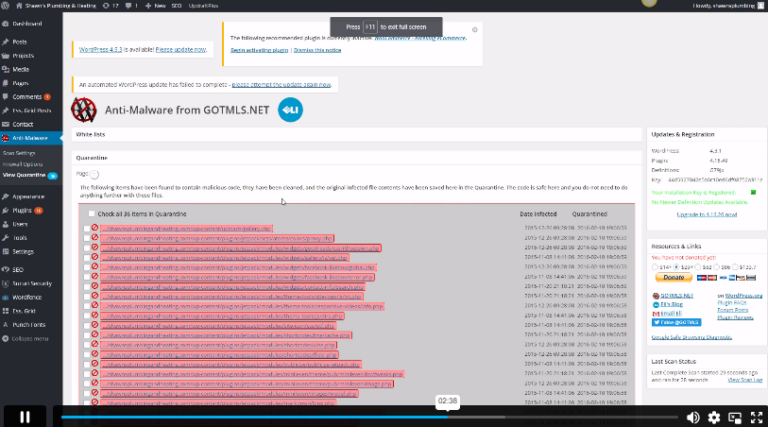Open the comments bubble in the admin bar
Viewport: 768px width, 427px height.
pyautogui.click(x=132, y=6)
